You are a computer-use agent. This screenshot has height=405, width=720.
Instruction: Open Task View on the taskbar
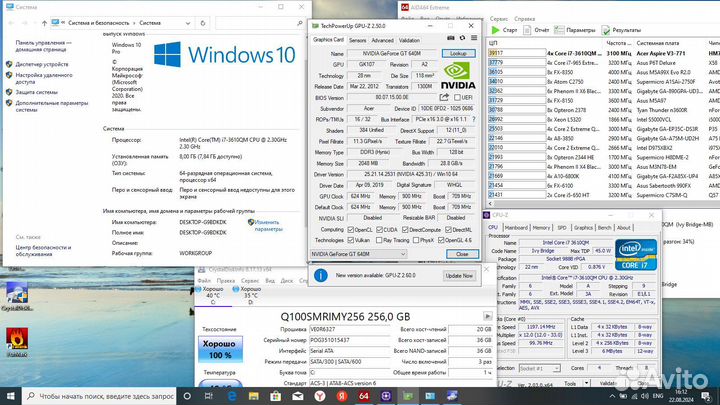209,396
